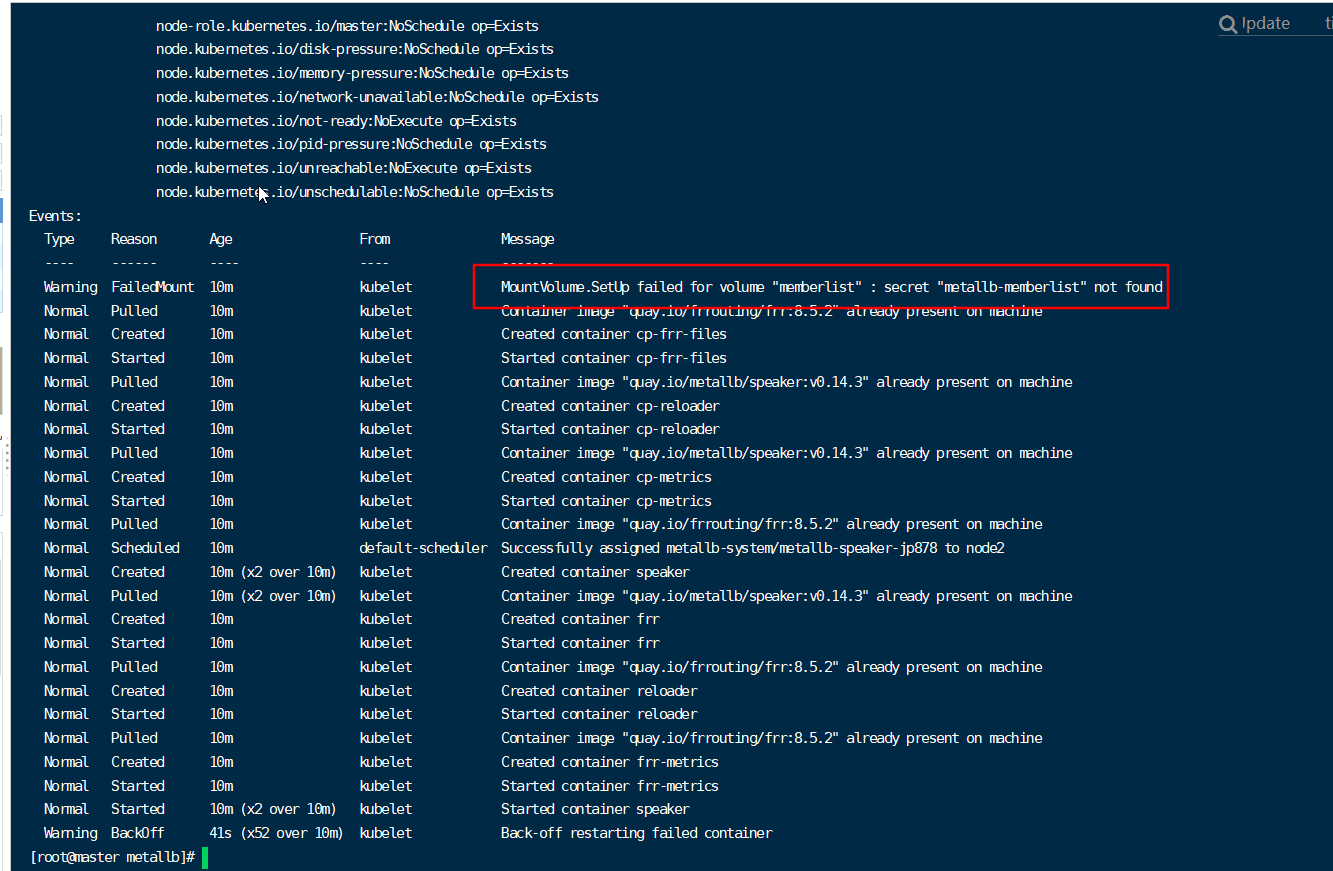The width and height of the screenshot is (1333, 871).
Task: Click the unschedulable:NoSchedule toleration line
Action: (x=355, y=192)
